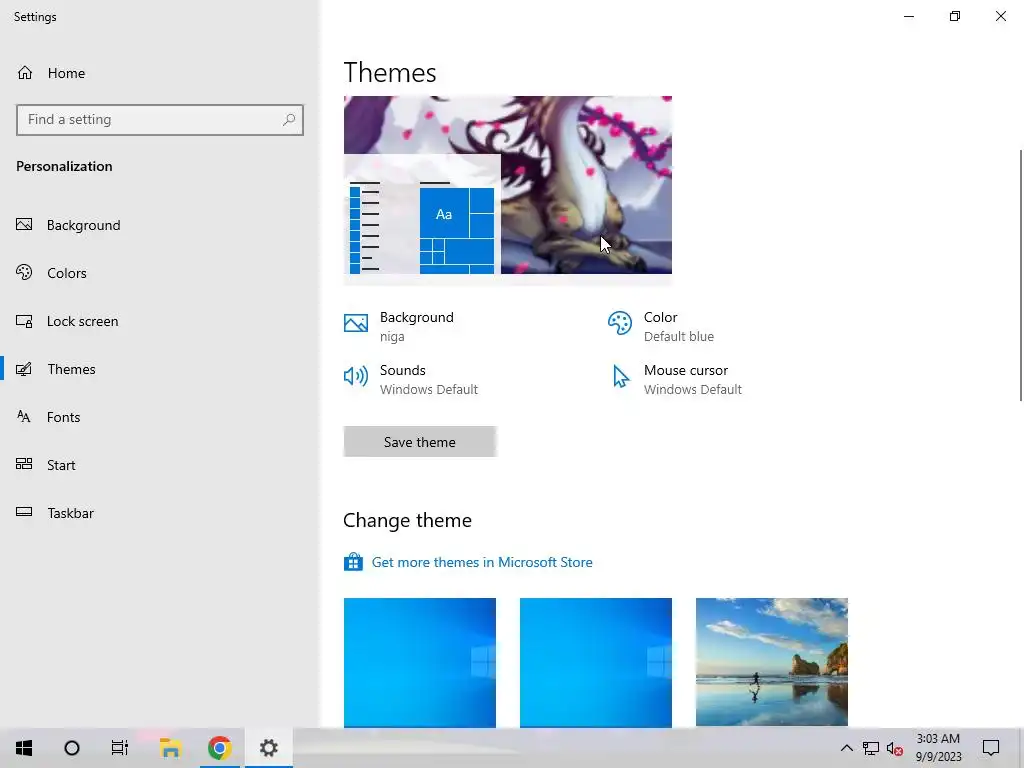Click the Save theme button
The width and height of the screenshot is (1024, 768).
click(419, 442)
